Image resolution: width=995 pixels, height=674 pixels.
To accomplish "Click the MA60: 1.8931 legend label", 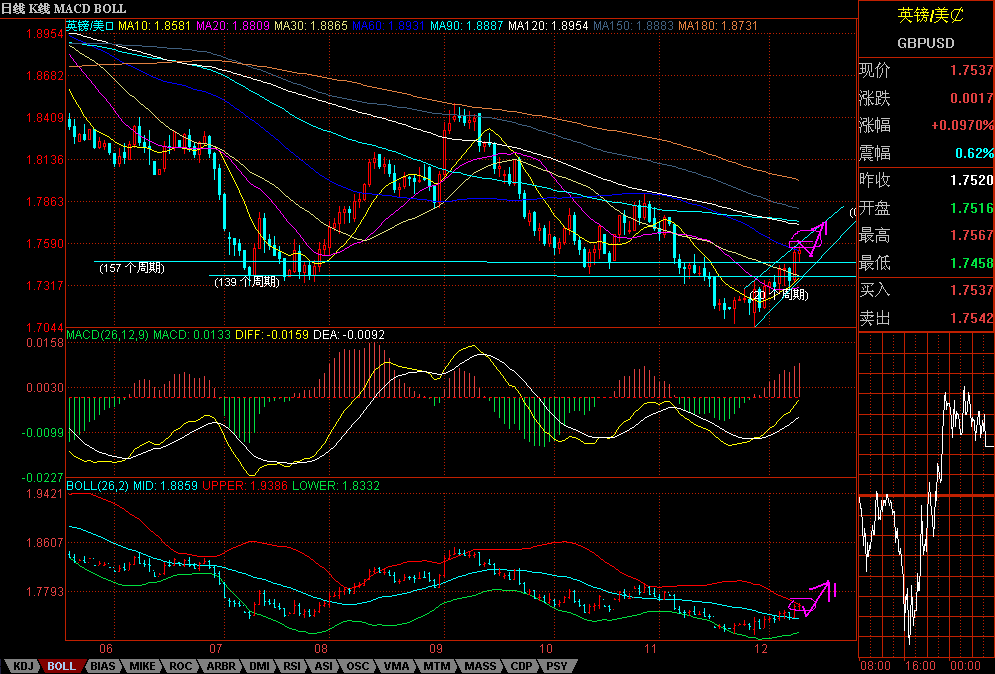I will (388, 26).
